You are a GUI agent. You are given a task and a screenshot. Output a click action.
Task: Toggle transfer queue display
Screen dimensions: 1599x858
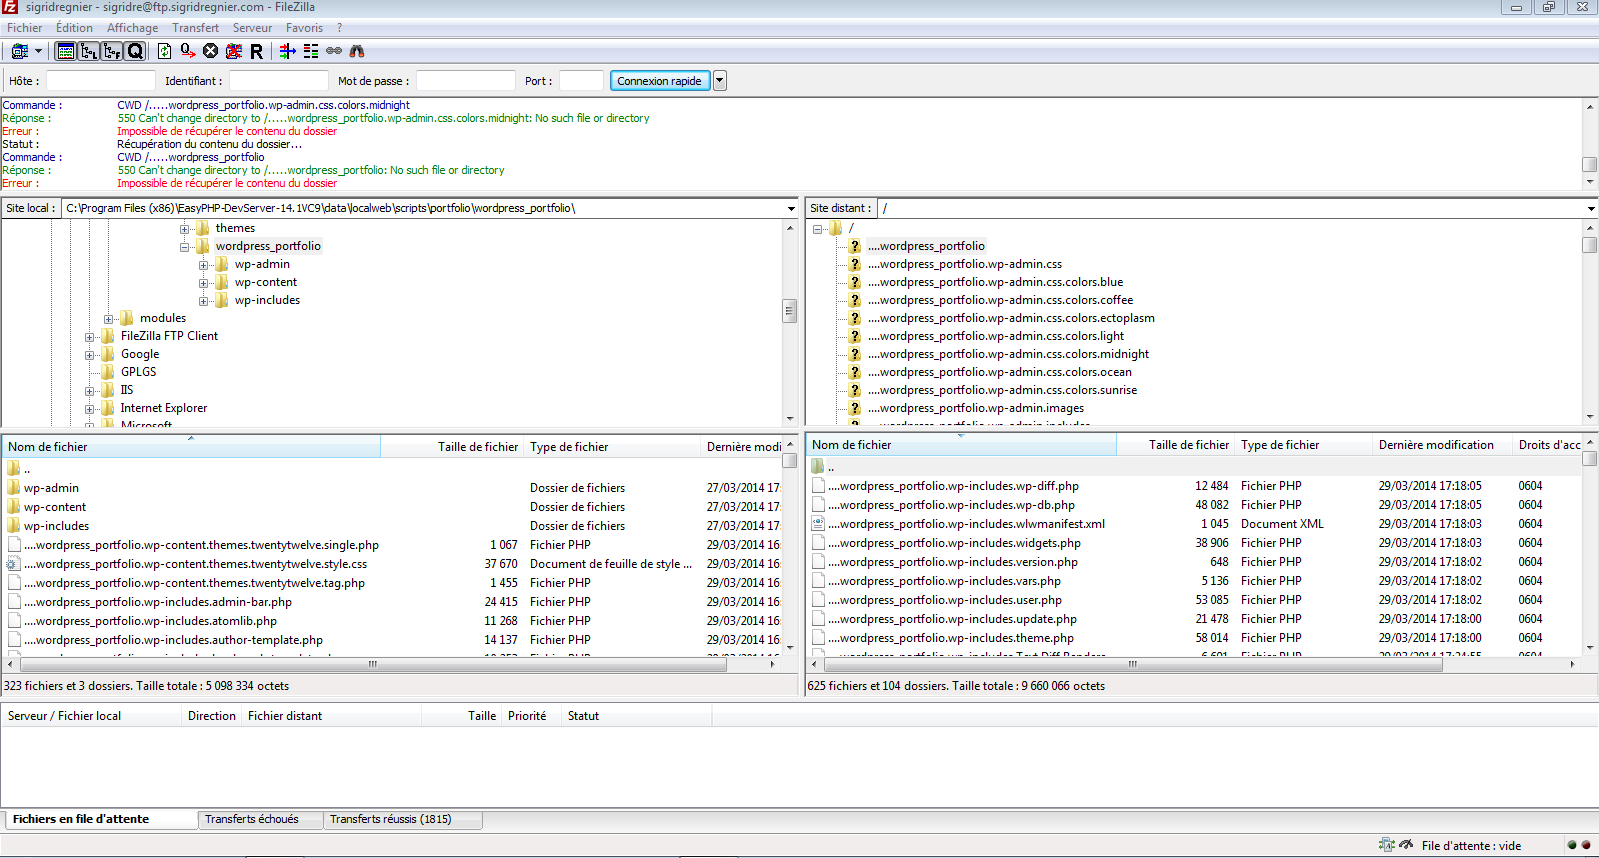(135, 51)
